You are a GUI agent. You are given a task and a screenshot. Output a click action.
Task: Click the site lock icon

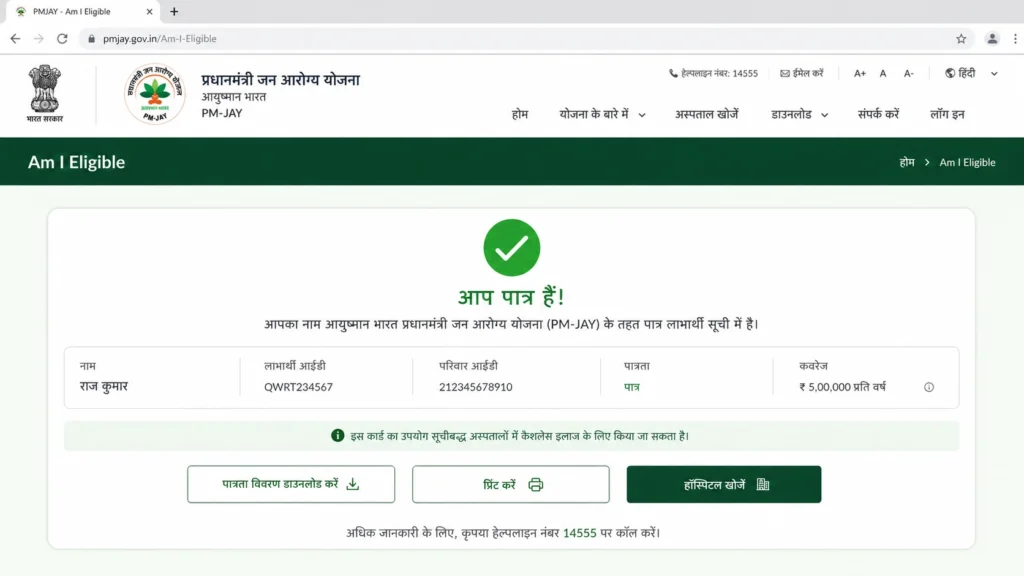[x=91, y=39]
